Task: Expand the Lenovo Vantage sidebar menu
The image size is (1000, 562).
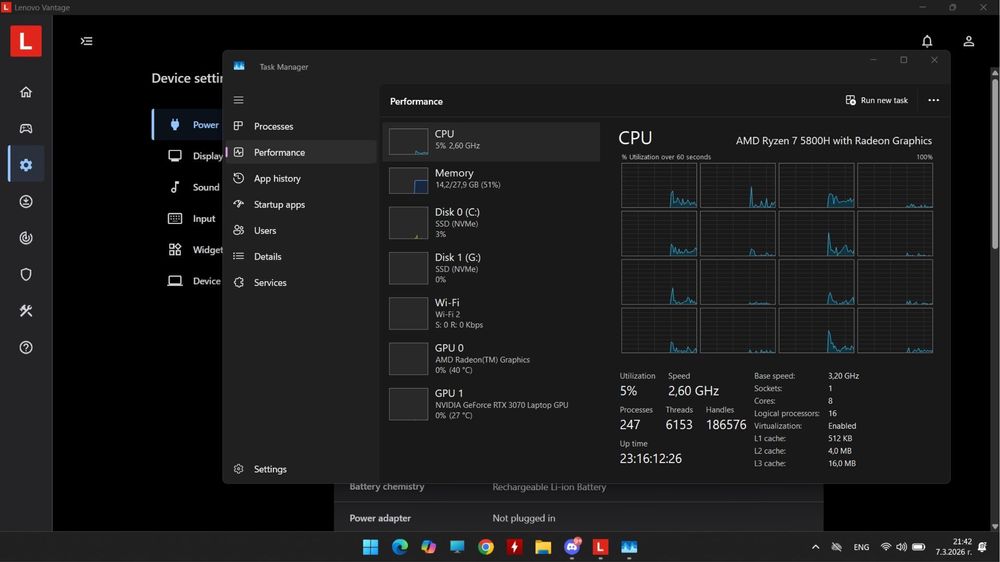Action: pos(87,41)
